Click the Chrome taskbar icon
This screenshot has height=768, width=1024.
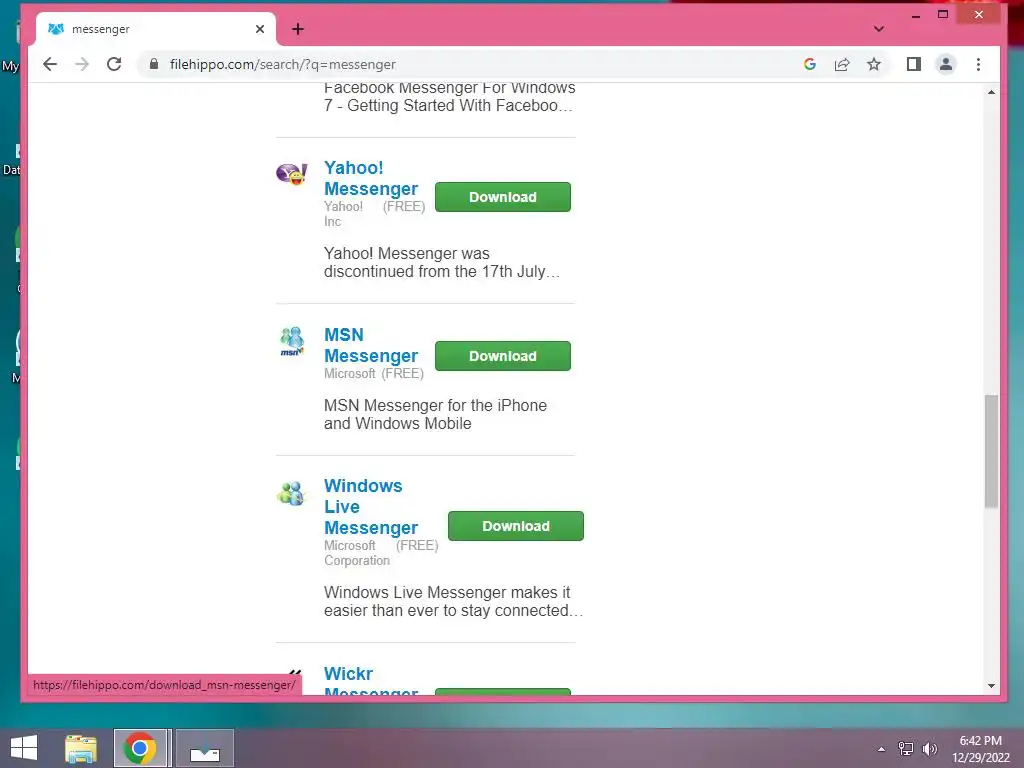point(140,748)
